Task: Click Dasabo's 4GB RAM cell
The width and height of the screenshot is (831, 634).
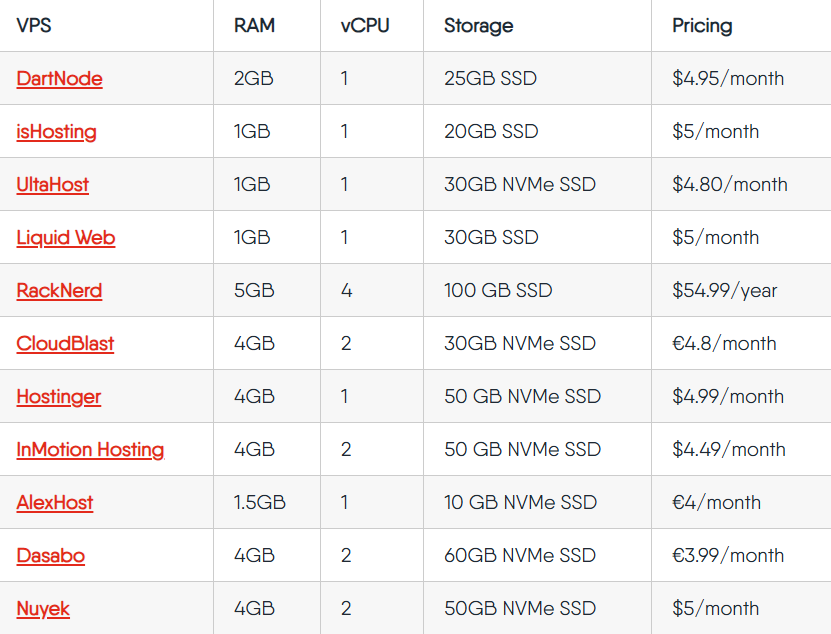Action: [x=254, y=556]
